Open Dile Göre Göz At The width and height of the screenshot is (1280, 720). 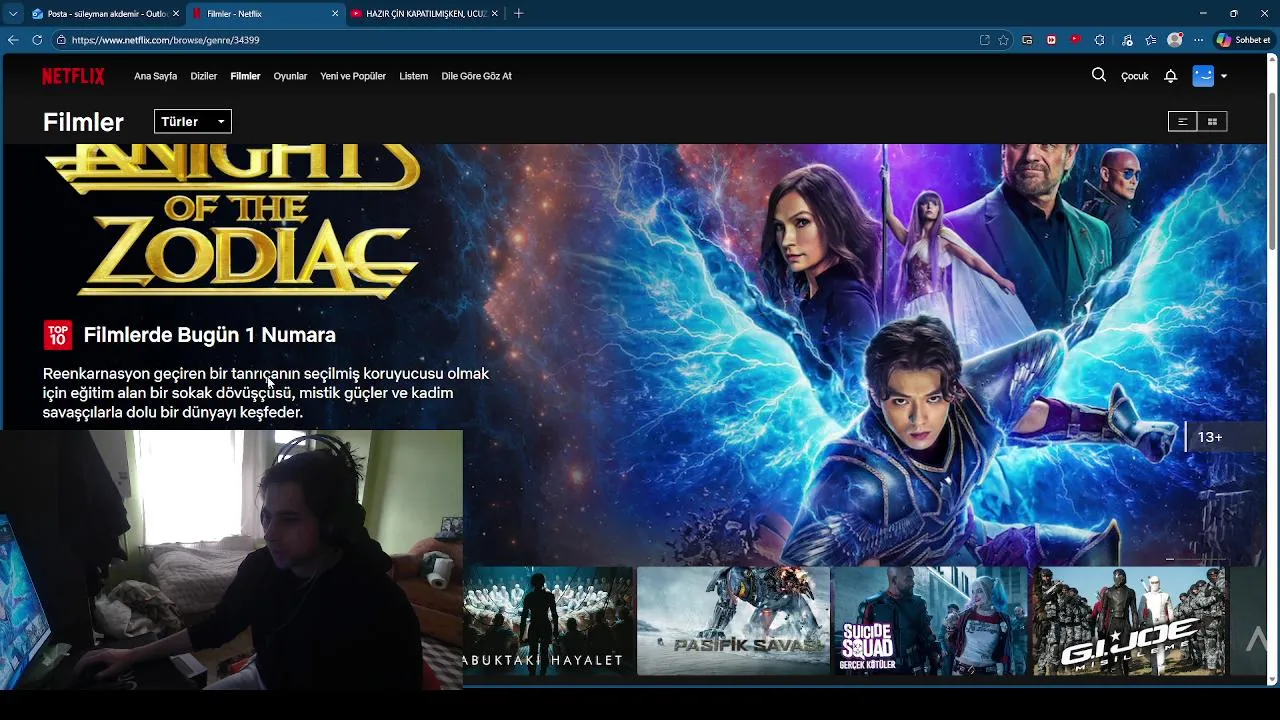click(x=476, y=76)
